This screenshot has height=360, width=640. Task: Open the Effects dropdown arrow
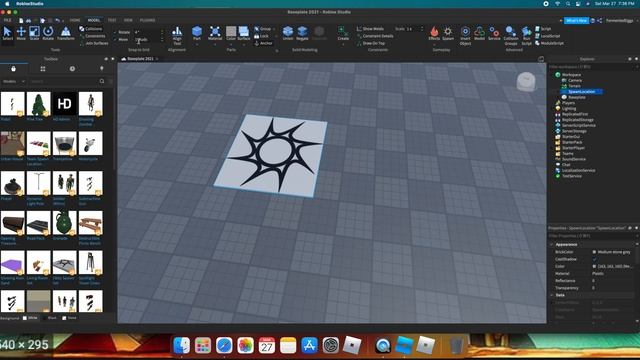pos(434,44)
